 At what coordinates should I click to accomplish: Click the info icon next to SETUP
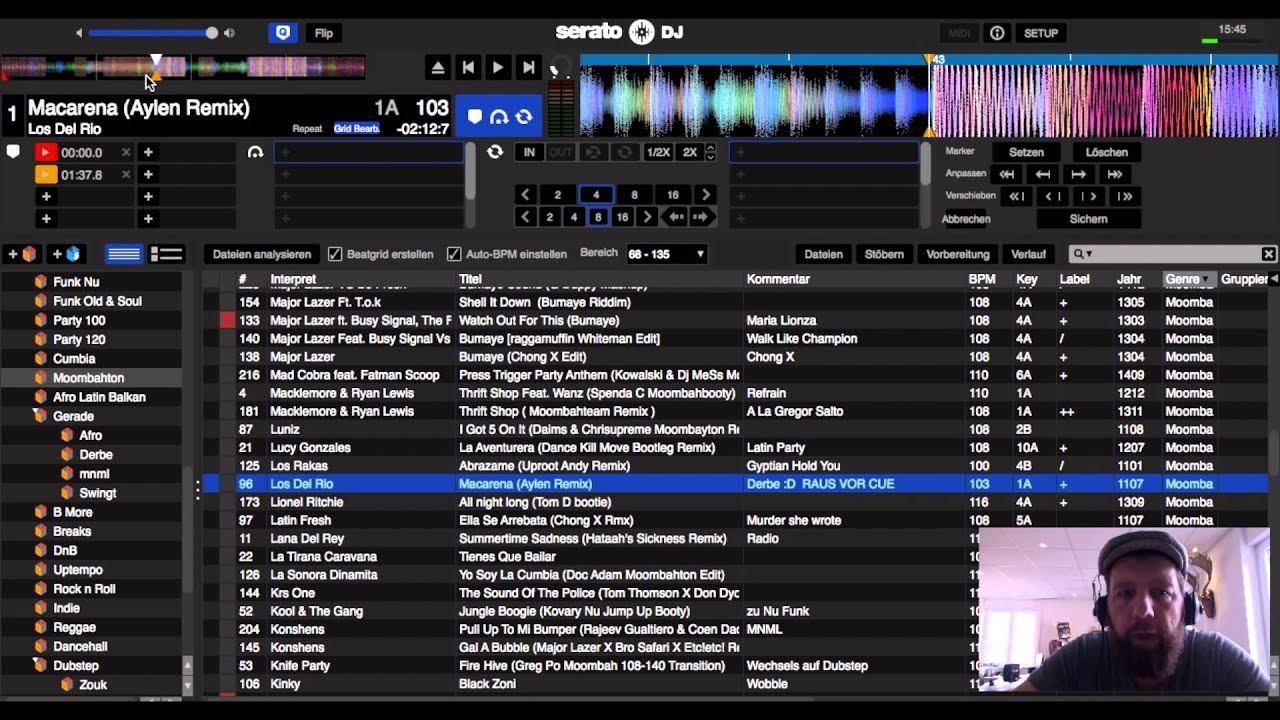coord(997,33)
